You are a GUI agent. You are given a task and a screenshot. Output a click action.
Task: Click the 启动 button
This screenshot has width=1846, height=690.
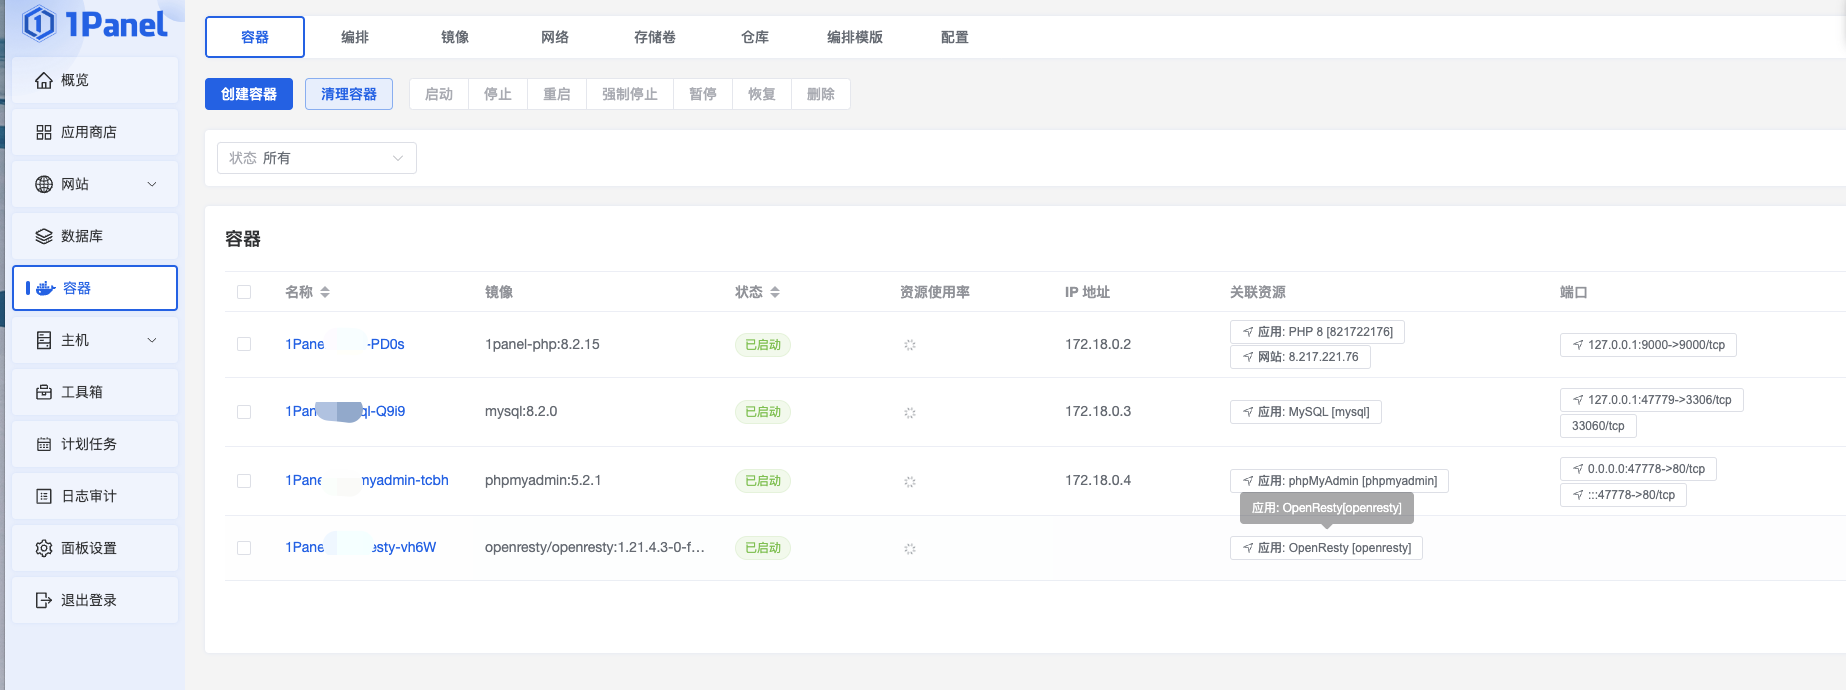[439, 94]
